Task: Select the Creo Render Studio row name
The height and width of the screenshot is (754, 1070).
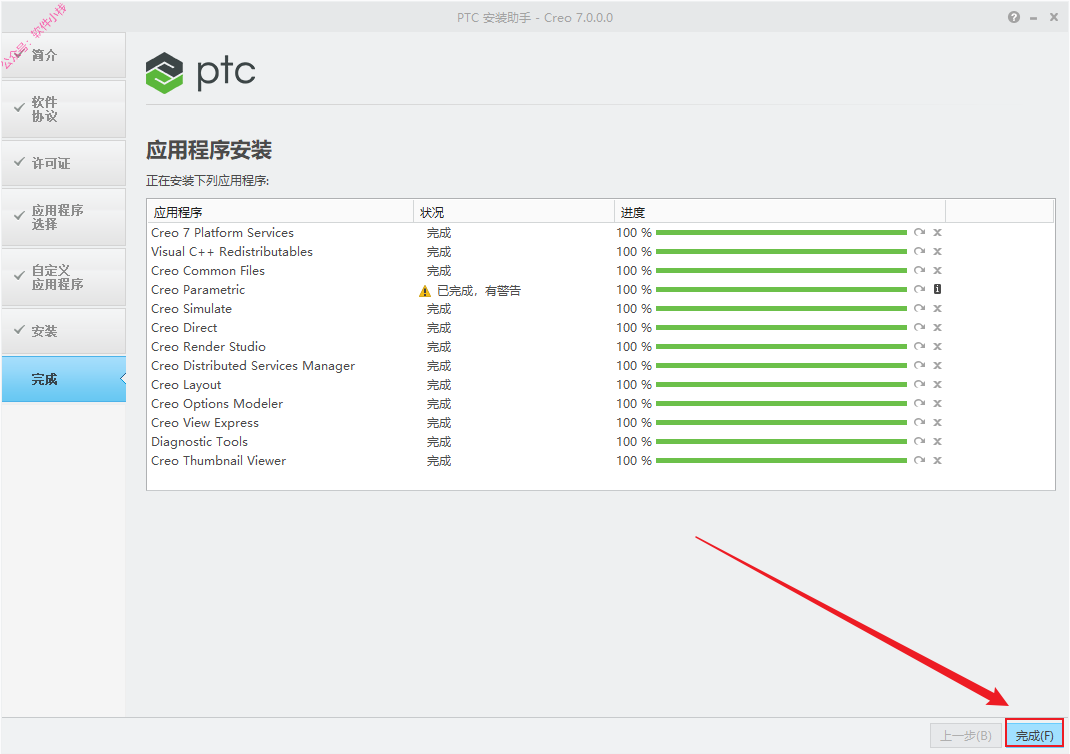Action: click(x=208, y=347)
